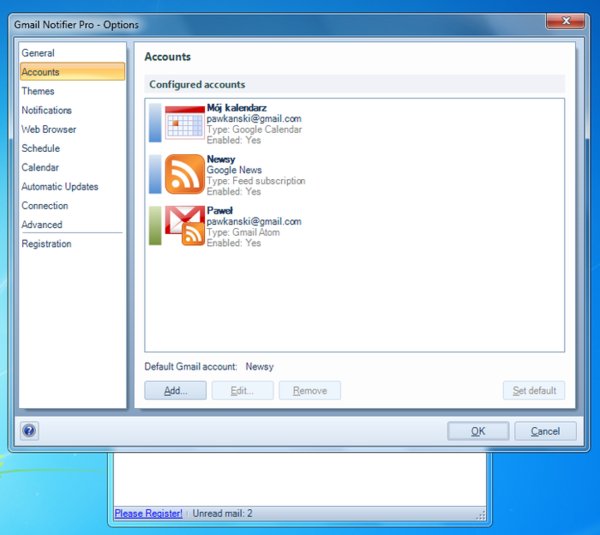
Task: Click the Google Calendar icon for Mój kalendarz
Action: [185, 122]
